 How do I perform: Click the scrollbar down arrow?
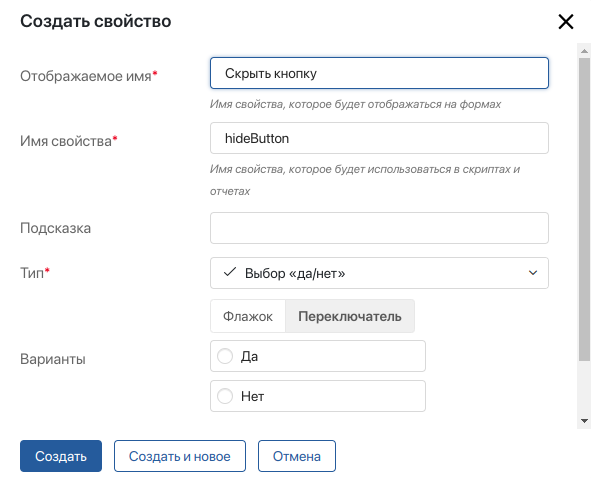(x=584, y=421)
